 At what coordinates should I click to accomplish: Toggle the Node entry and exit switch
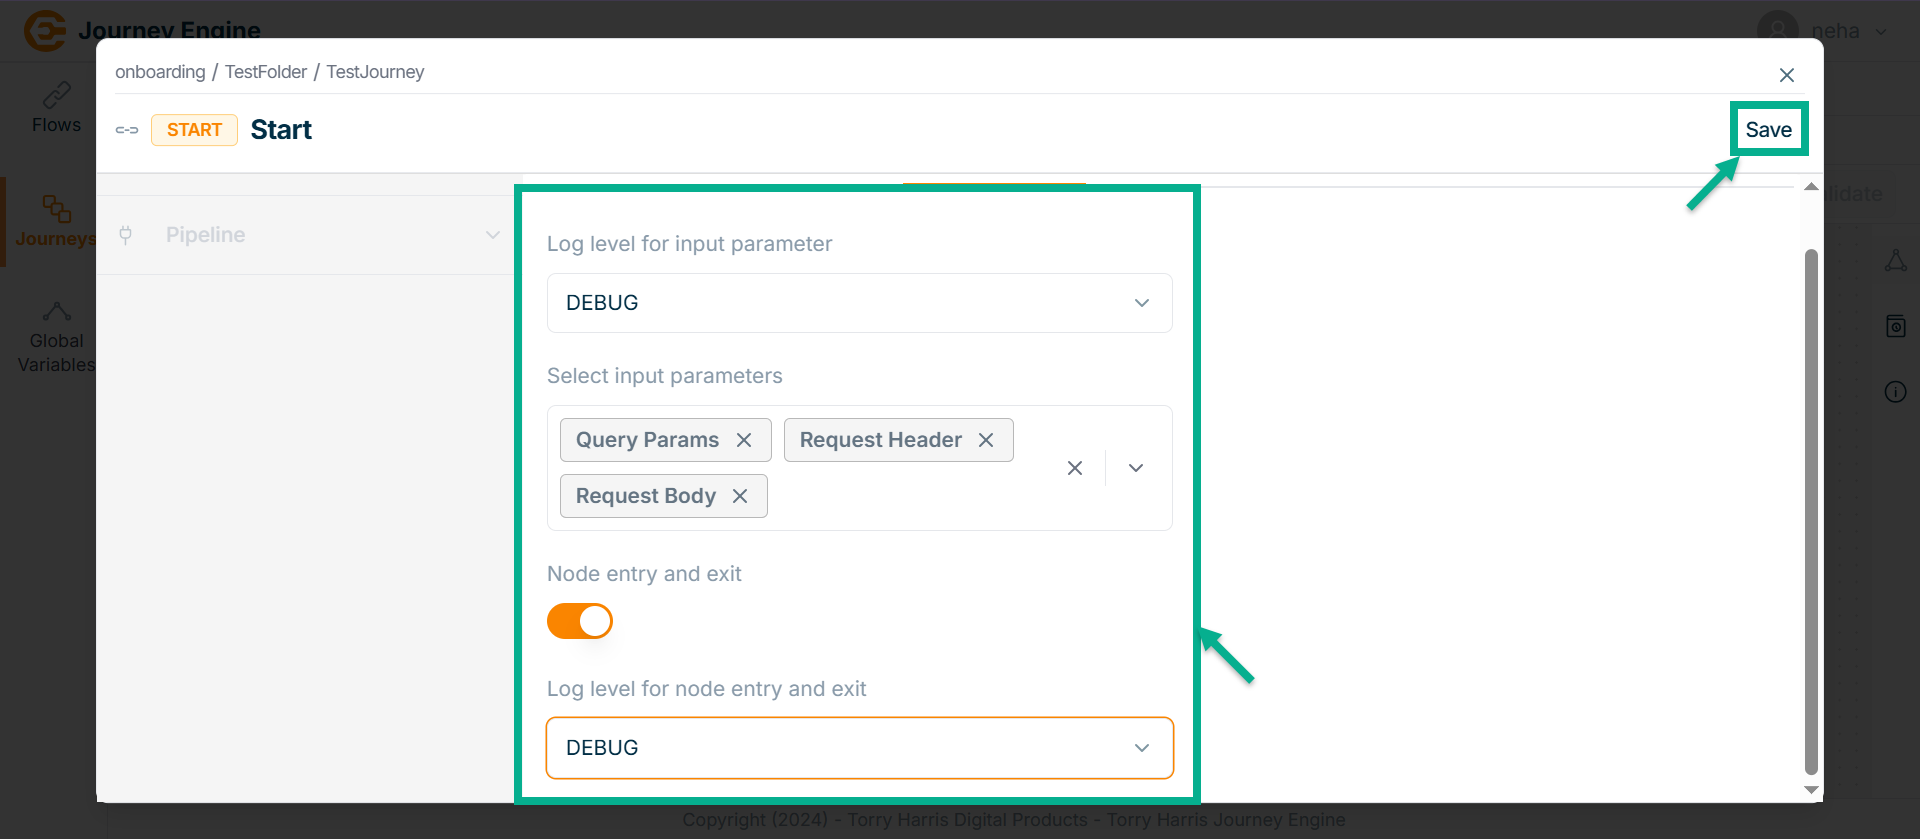580,621
